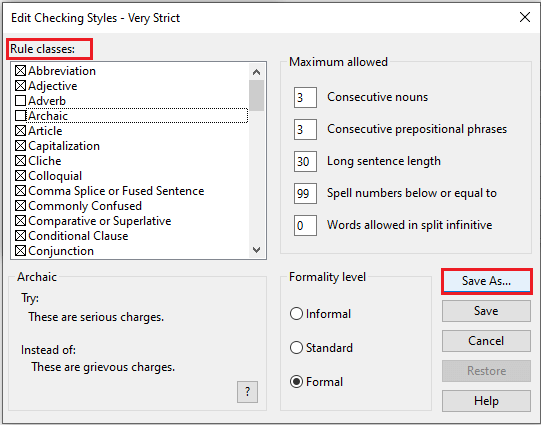Select the Formal radio button
This screenshot has width=541, height=425.
[296, 382]
